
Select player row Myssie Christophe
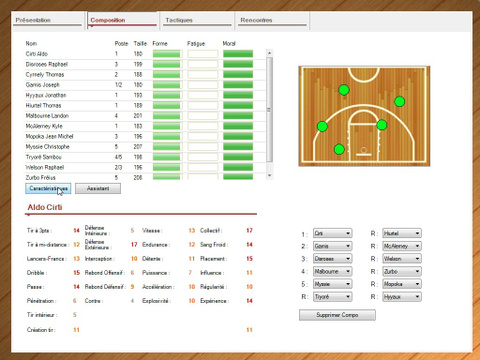[x=145, y=147]
